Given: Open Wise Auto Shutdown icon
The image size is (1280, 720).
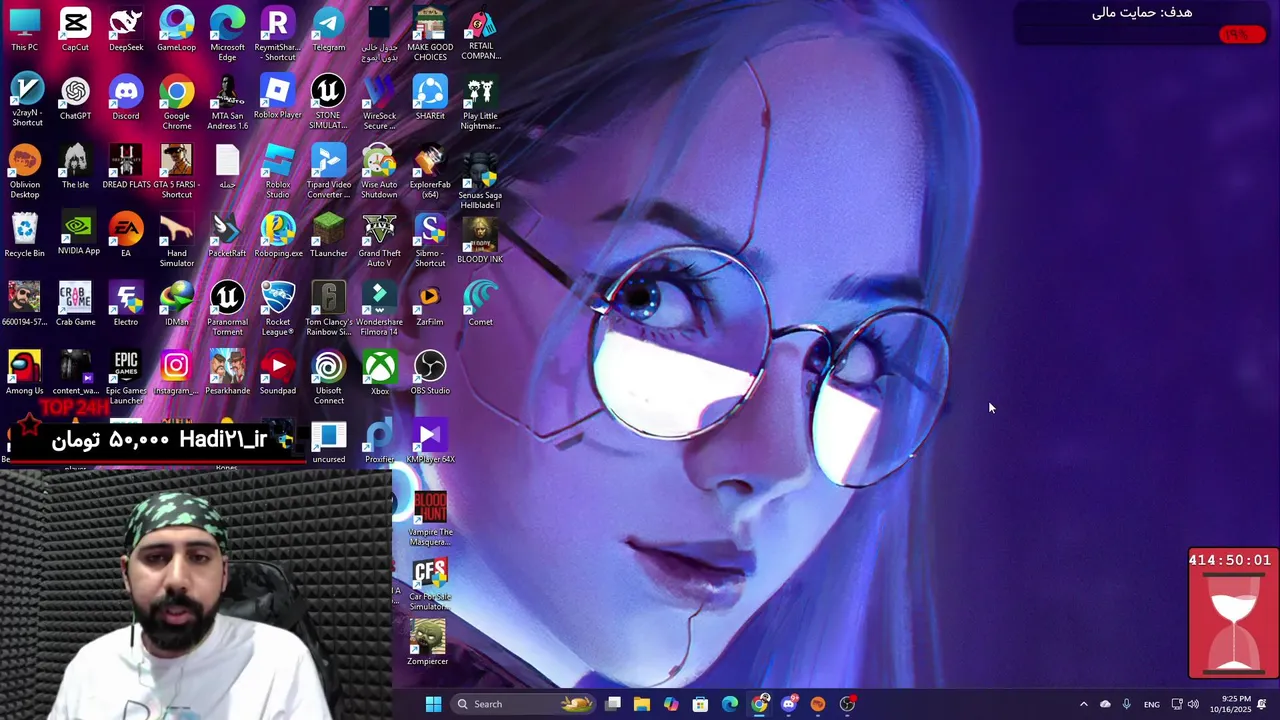Looking at the screenshot, I should (379, 171).
